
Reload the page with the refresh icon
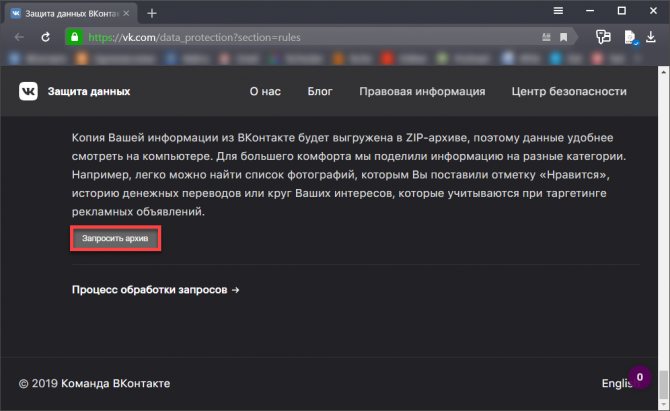[45, 37]
